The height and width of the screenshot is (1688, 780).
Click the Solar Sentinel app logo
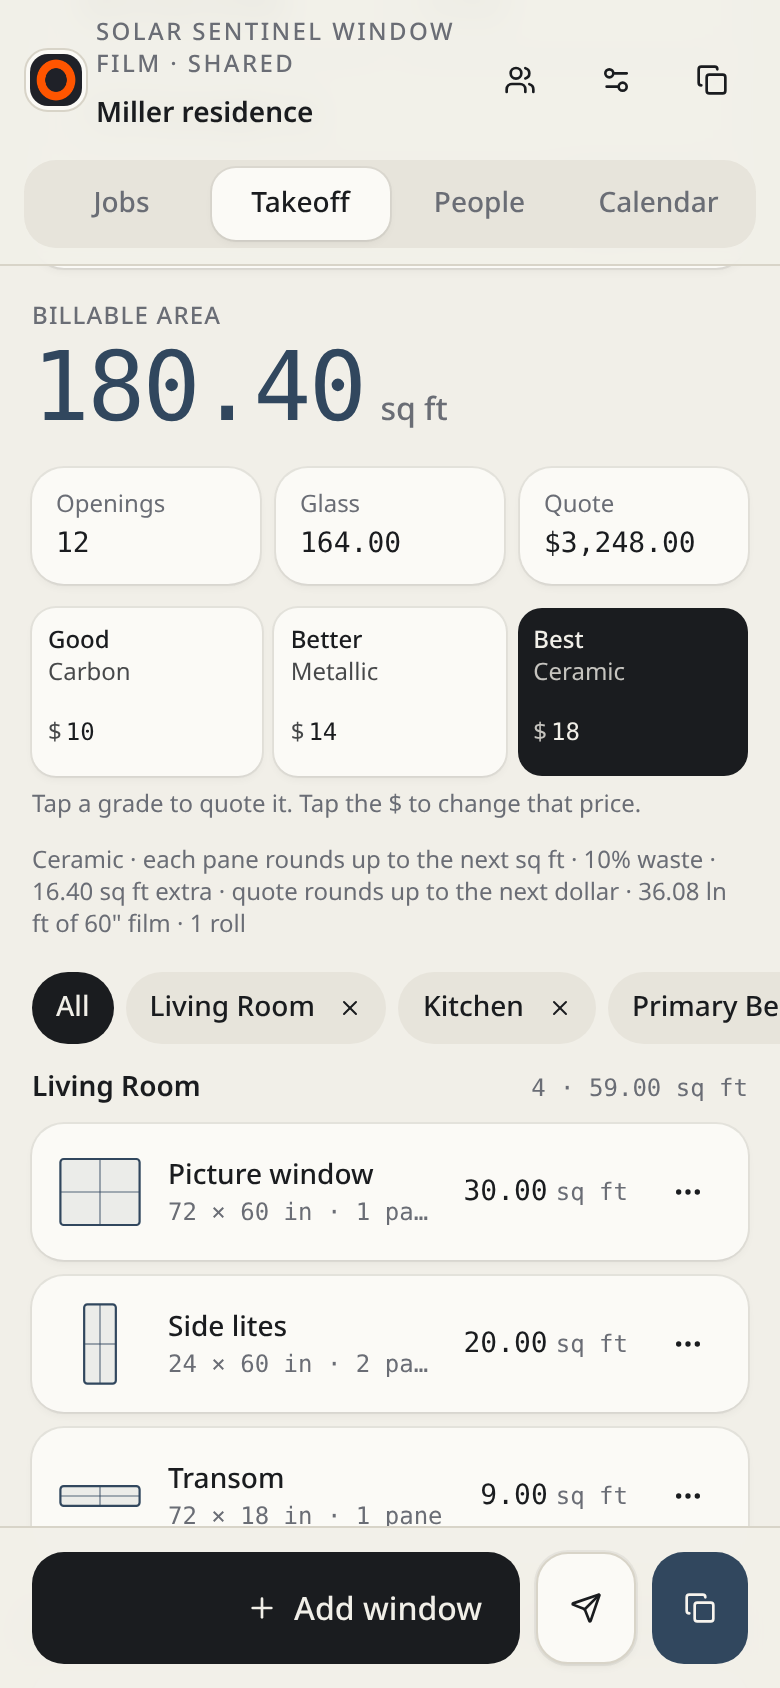[x=56, y=80]
